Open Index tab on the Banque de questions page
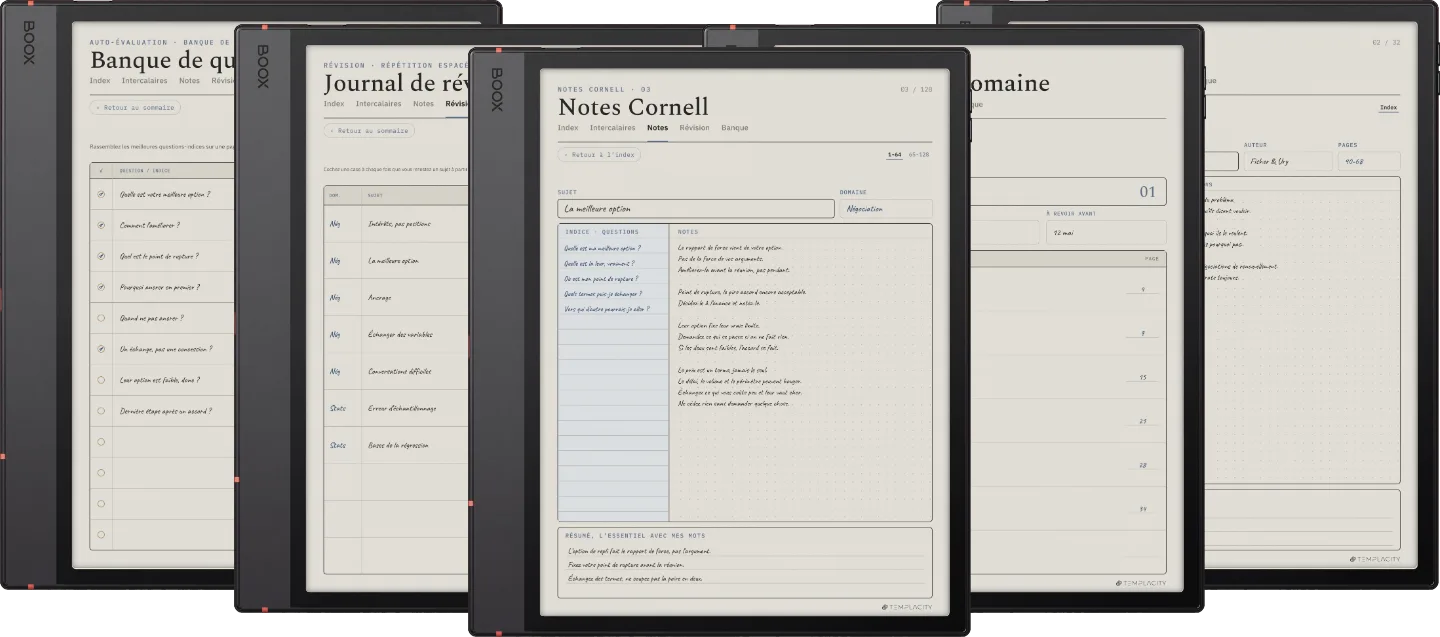The height and width of the screenshot is (637, 1440). [100, 81]
